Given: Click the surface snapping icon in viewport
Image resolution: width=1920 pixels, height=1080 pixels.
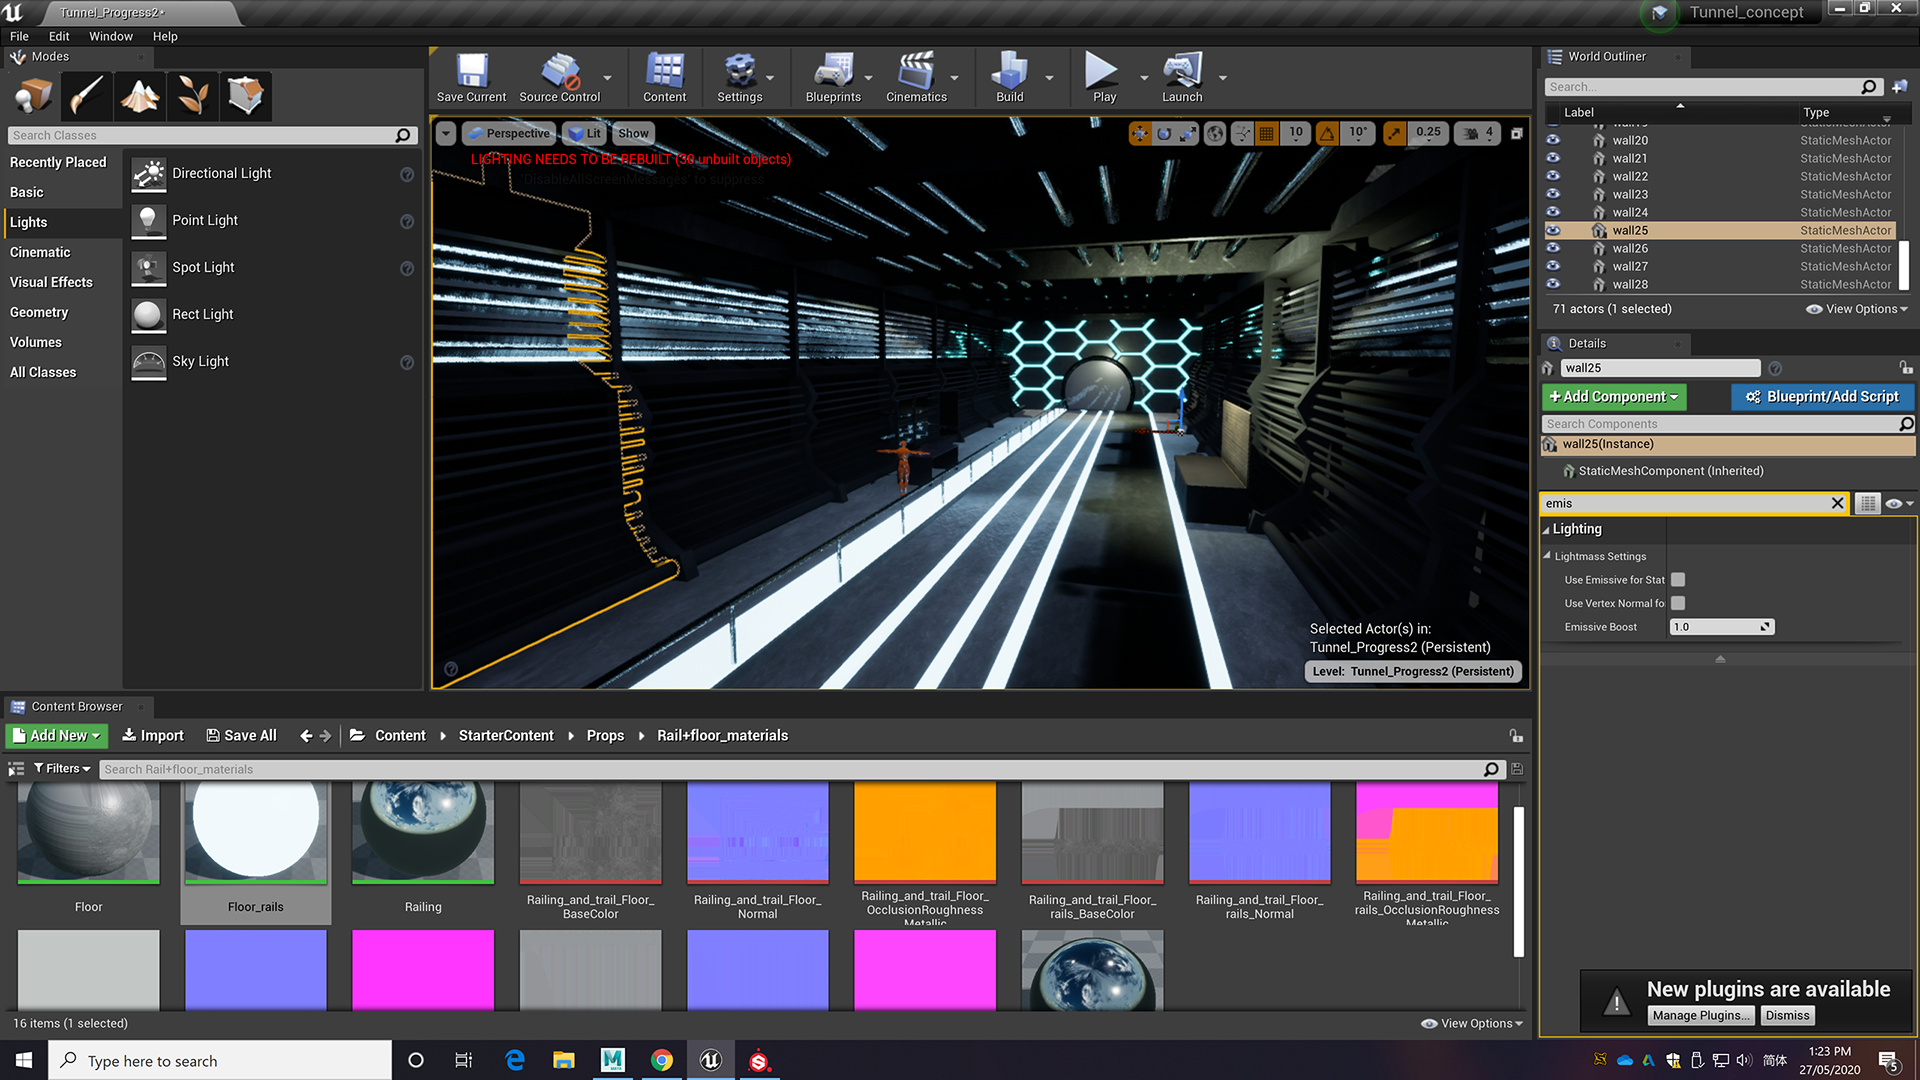Looking at the screenshot, I should [1242, 133].
